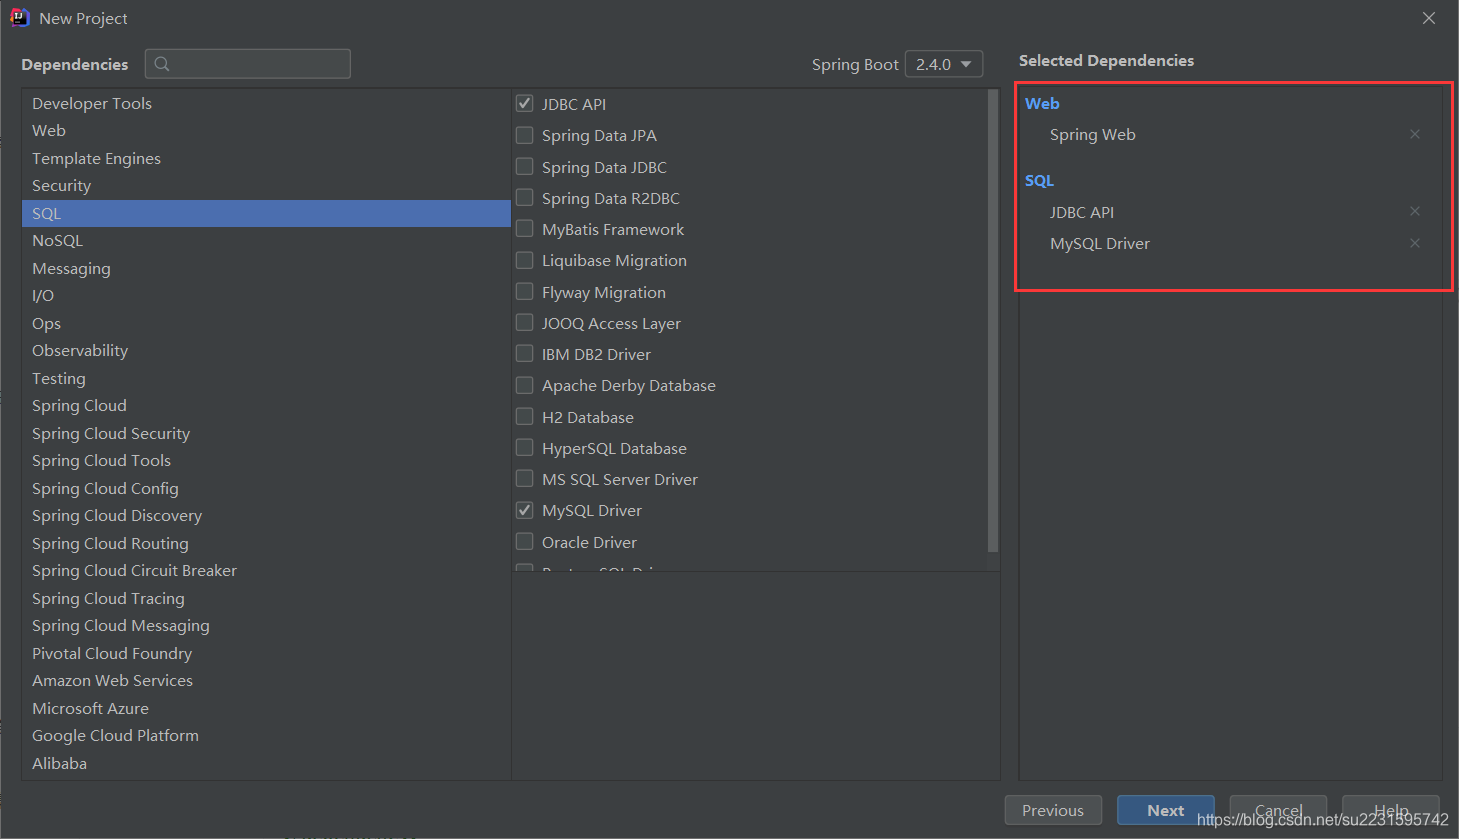The width and height of the screenshot is (1459, 839).
Task: Click the search magnifier icon
Action: click(x=162, y=64)
